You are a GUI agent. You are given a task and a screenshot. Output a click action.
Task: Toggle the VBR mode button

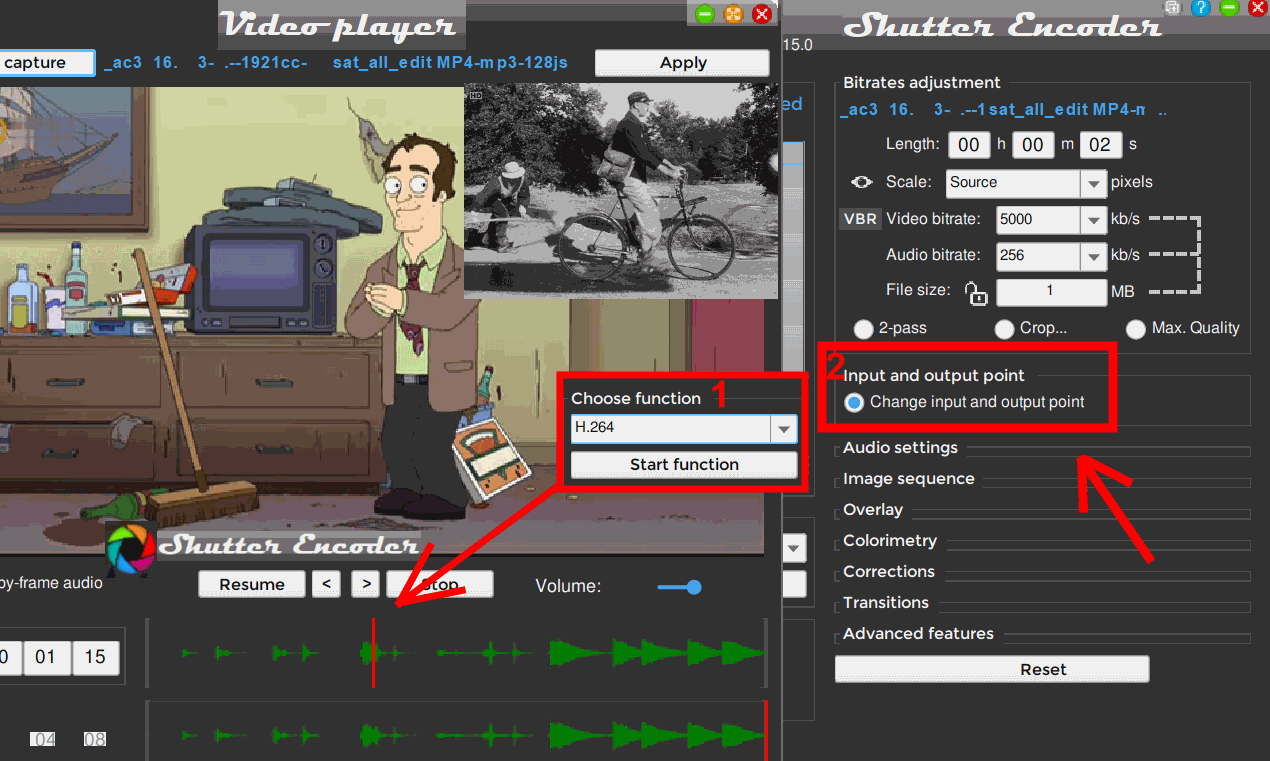tap(860, 219)
